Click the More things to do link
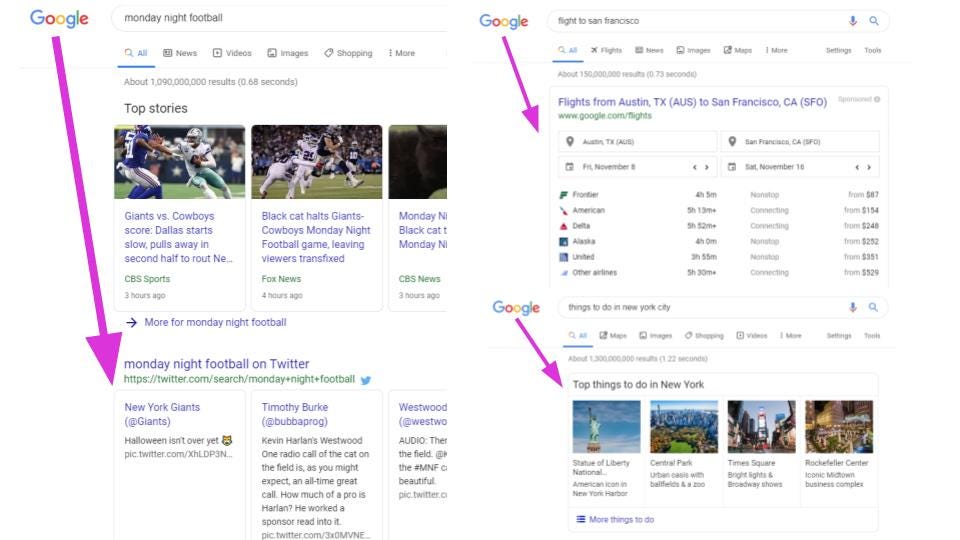Screen dimensions: 960x540 pyautogui.click(x=621, y=520)
